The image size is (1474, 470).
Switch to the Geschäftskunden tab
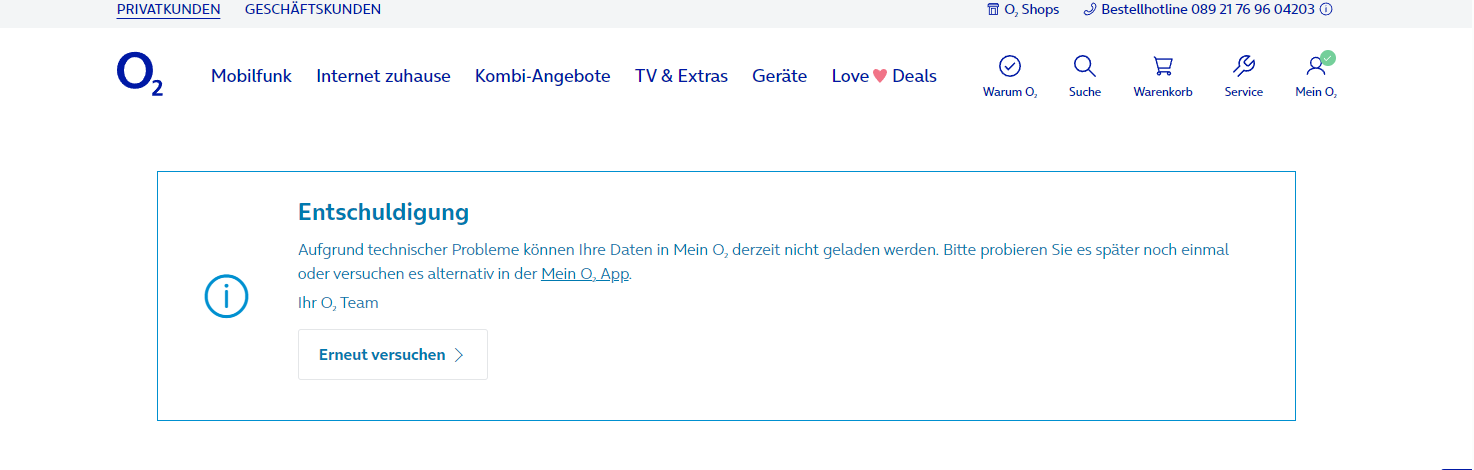313,9
